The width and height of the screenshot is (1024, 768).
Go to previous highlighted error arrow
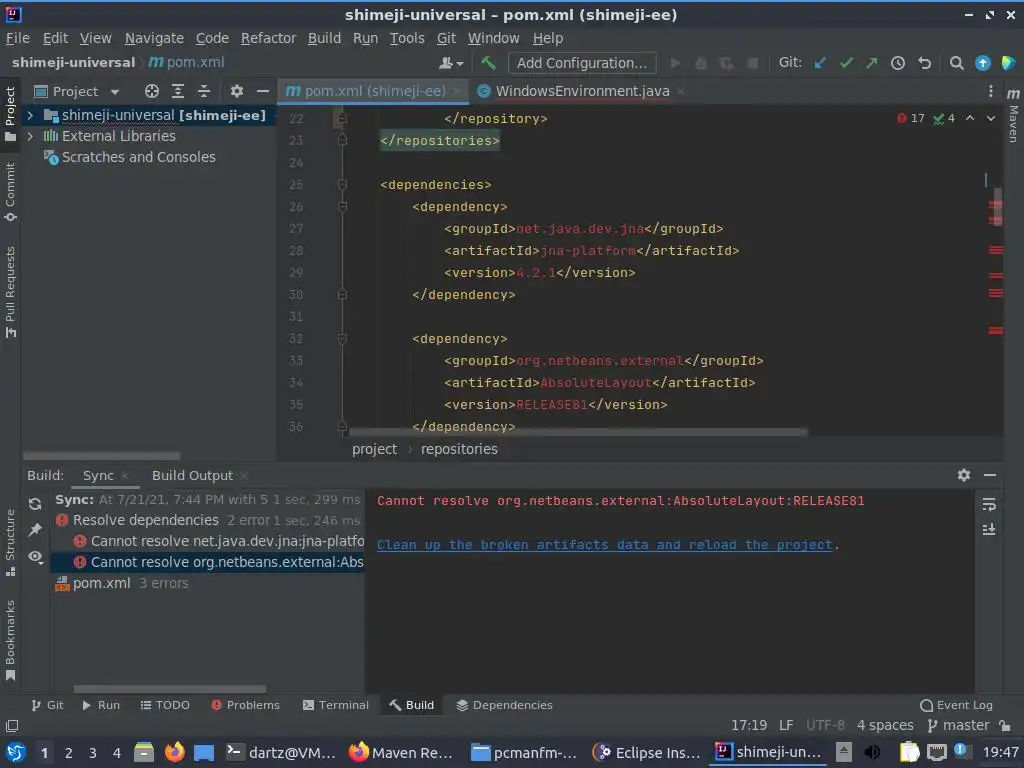[970, 118]
